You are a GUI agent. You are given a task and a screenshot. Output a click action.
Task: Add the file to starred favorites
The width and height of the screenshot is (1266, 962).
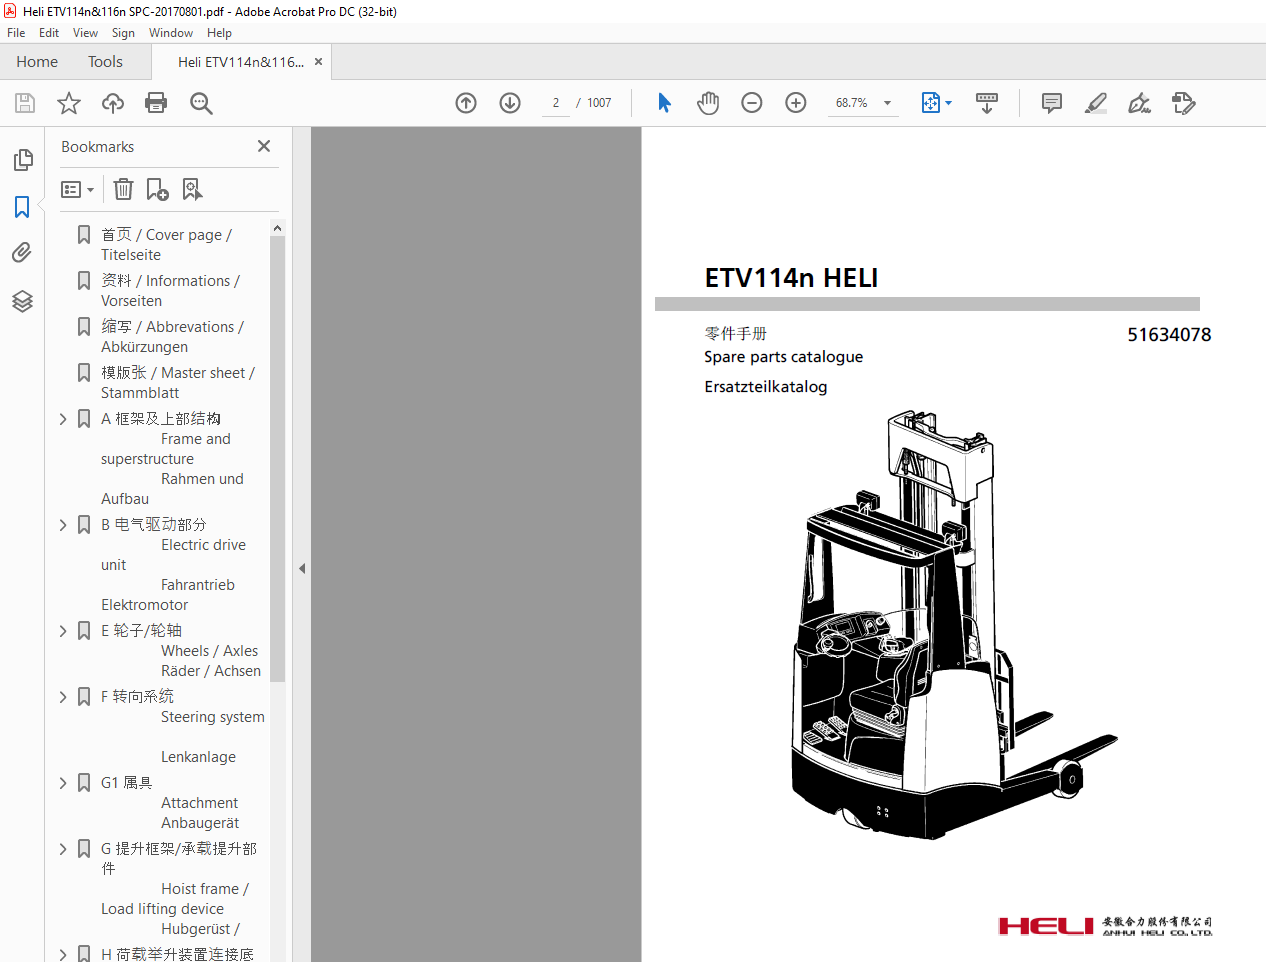69,103
